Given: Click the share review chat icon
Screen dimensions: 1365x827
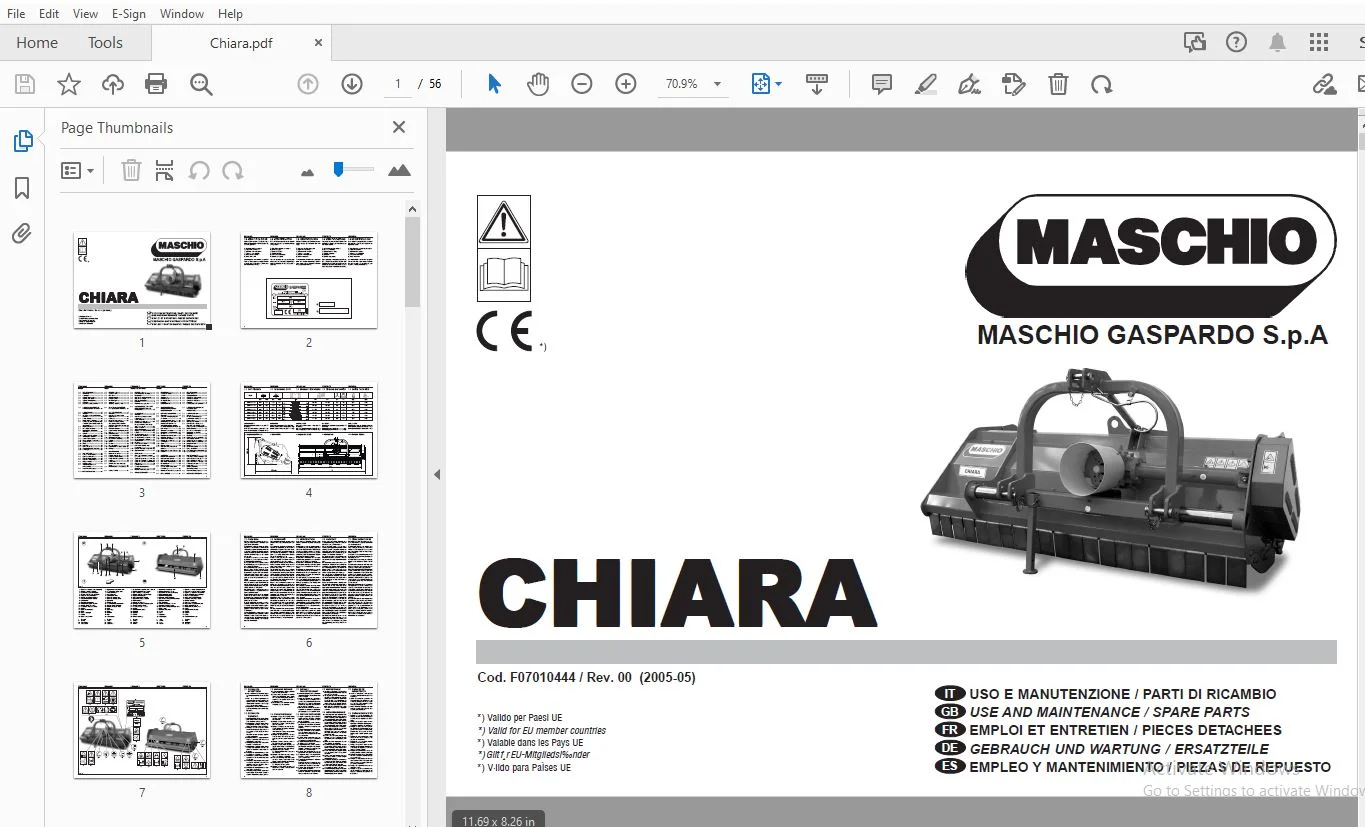Looking at the screenshot, I should click(x=1195, y=42).
